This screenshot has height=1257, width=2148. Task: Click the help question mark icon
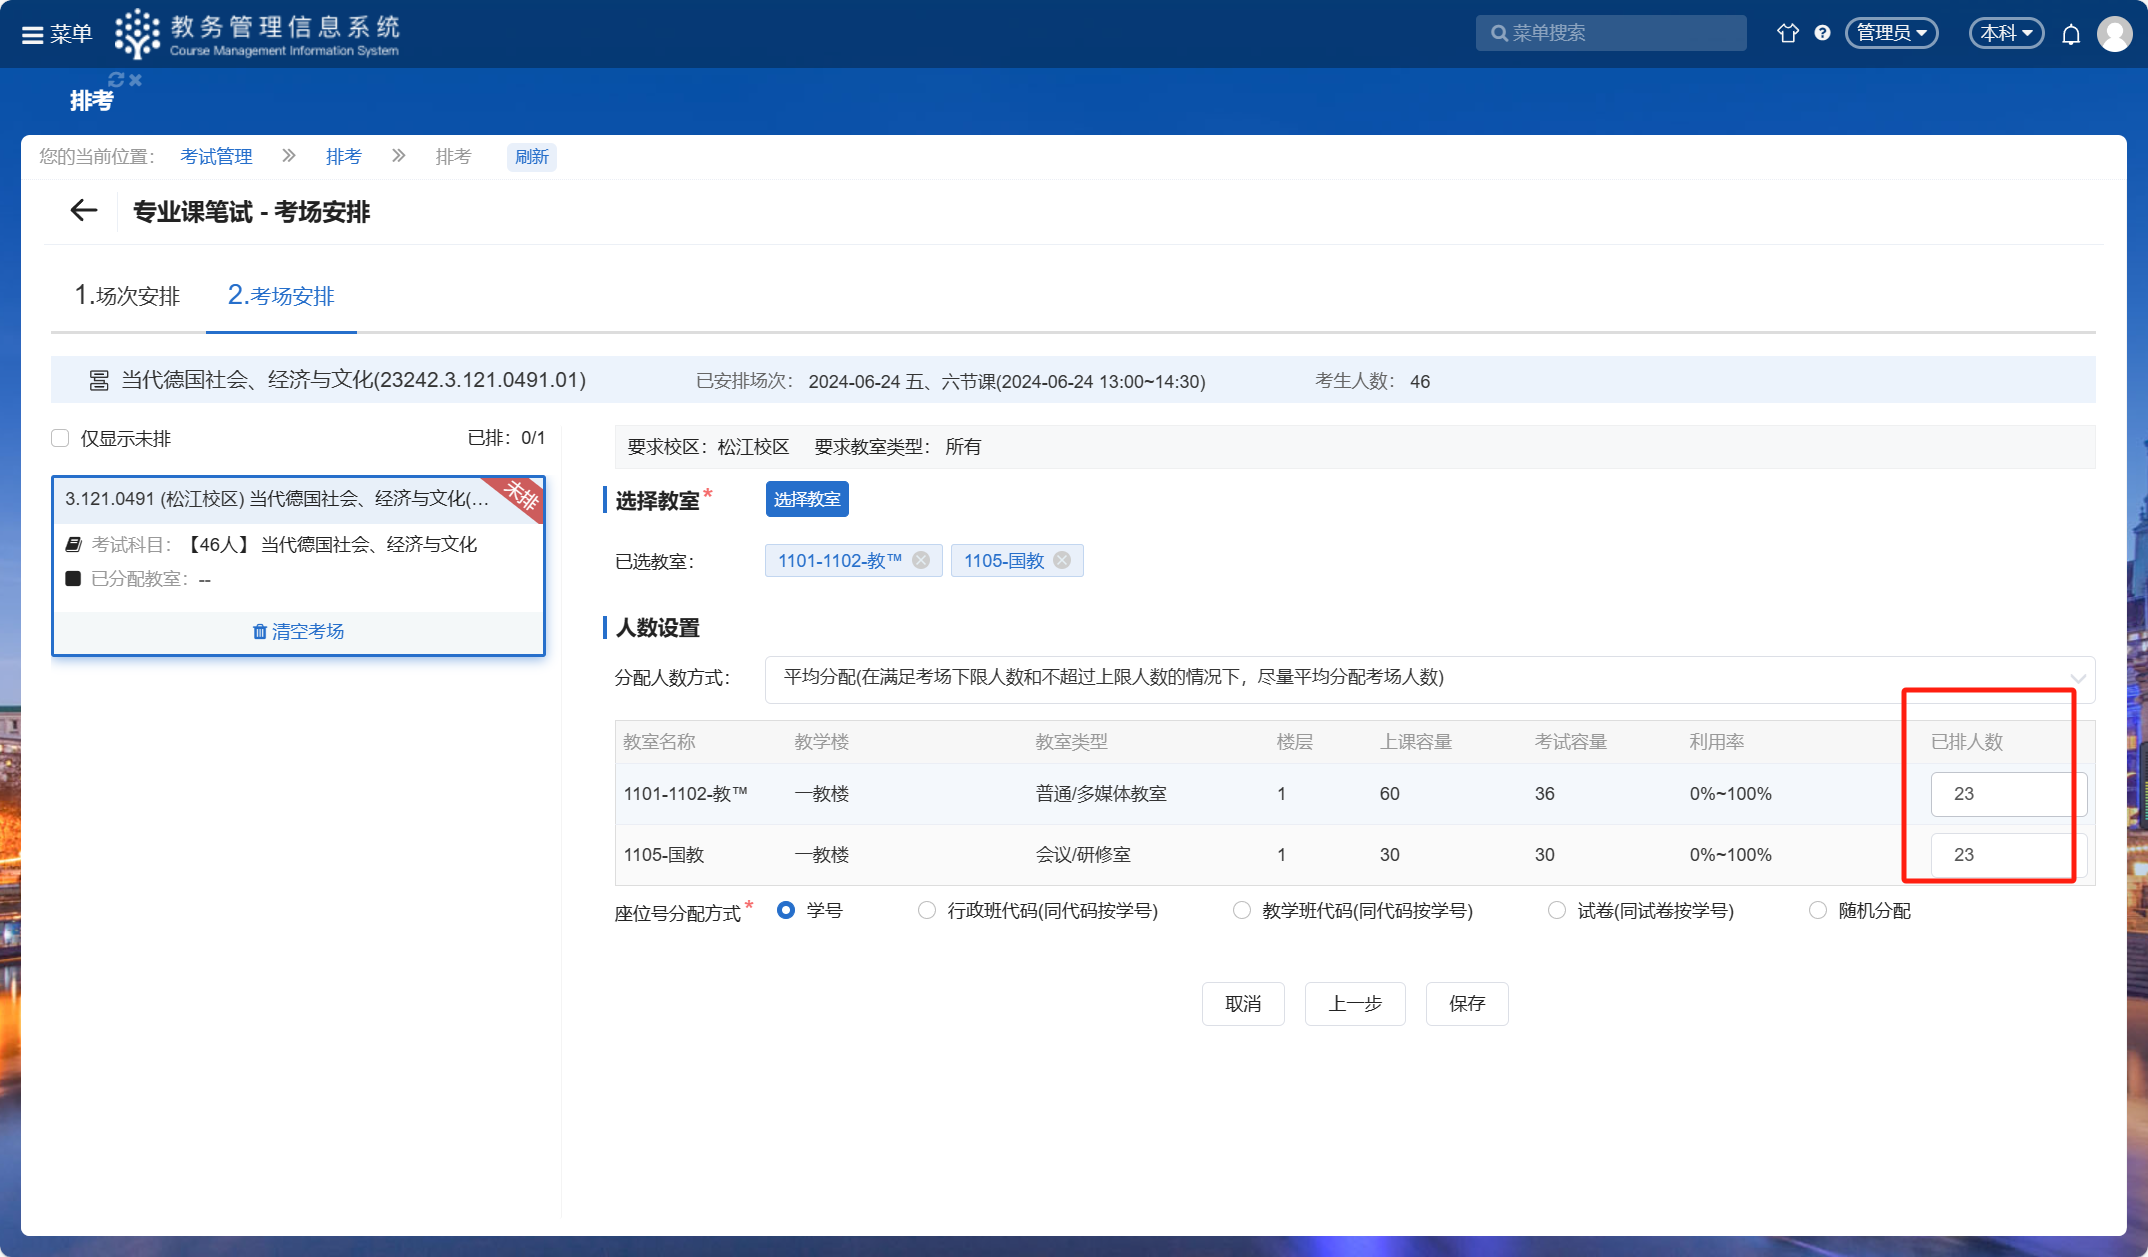coord(1822,33)
